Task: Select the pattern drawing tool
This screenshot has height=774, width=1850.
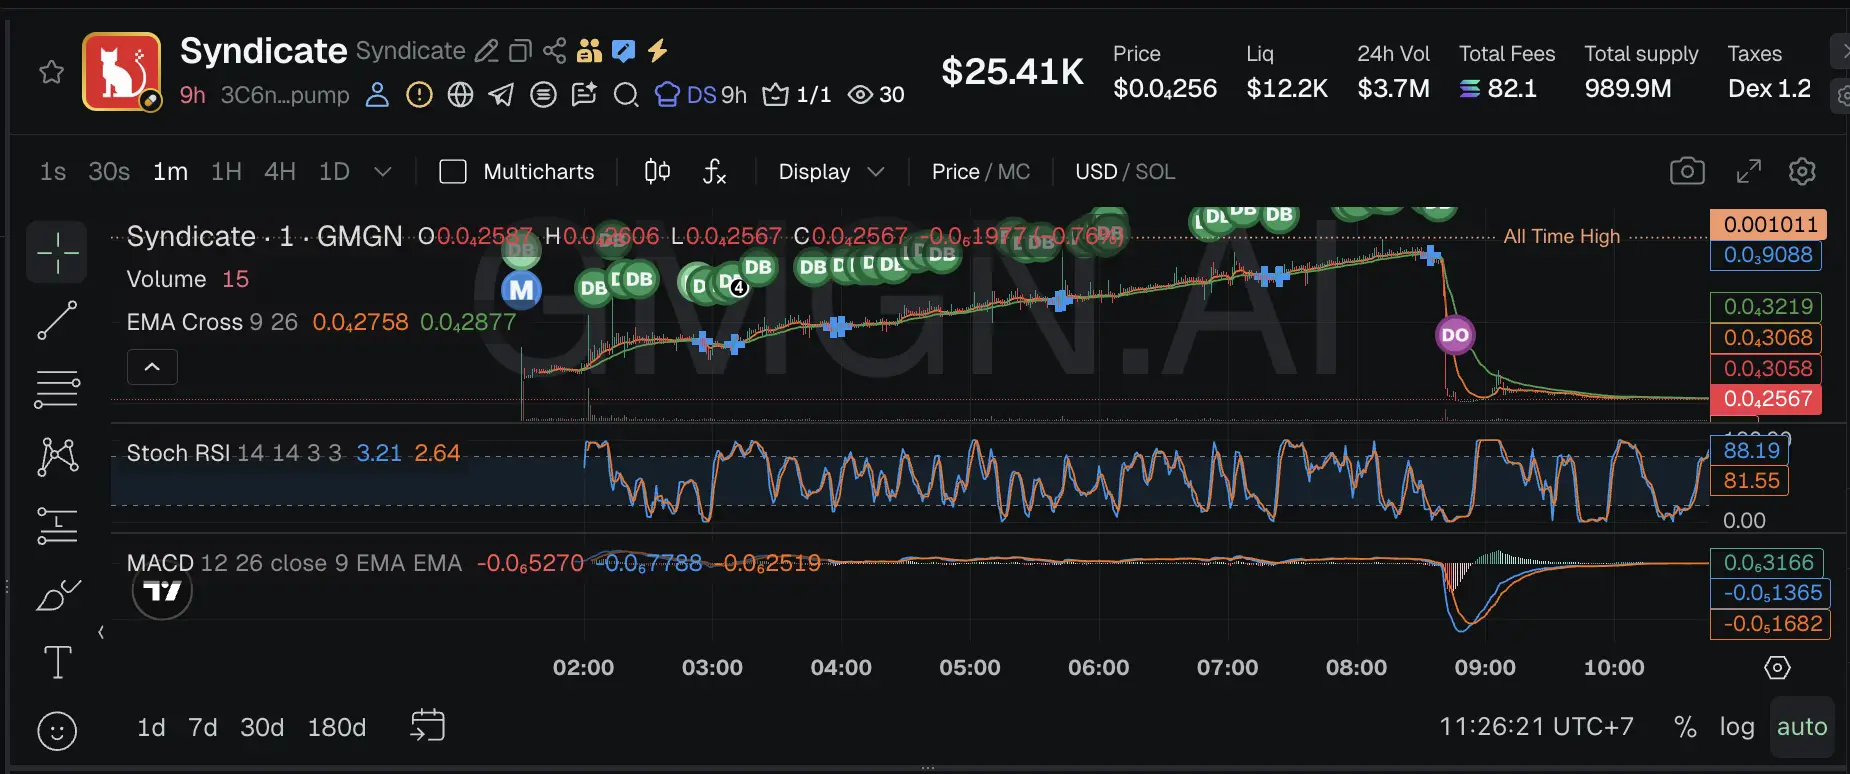Action: click(x=57, y=457)
